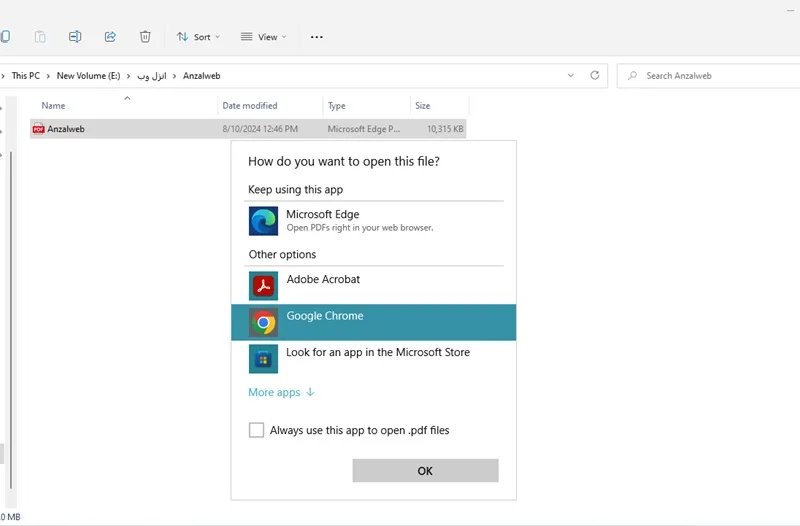Click the Microsoft Edge P... type cell
This screenshot has width=800, height=526.
(x=364, y=129)
